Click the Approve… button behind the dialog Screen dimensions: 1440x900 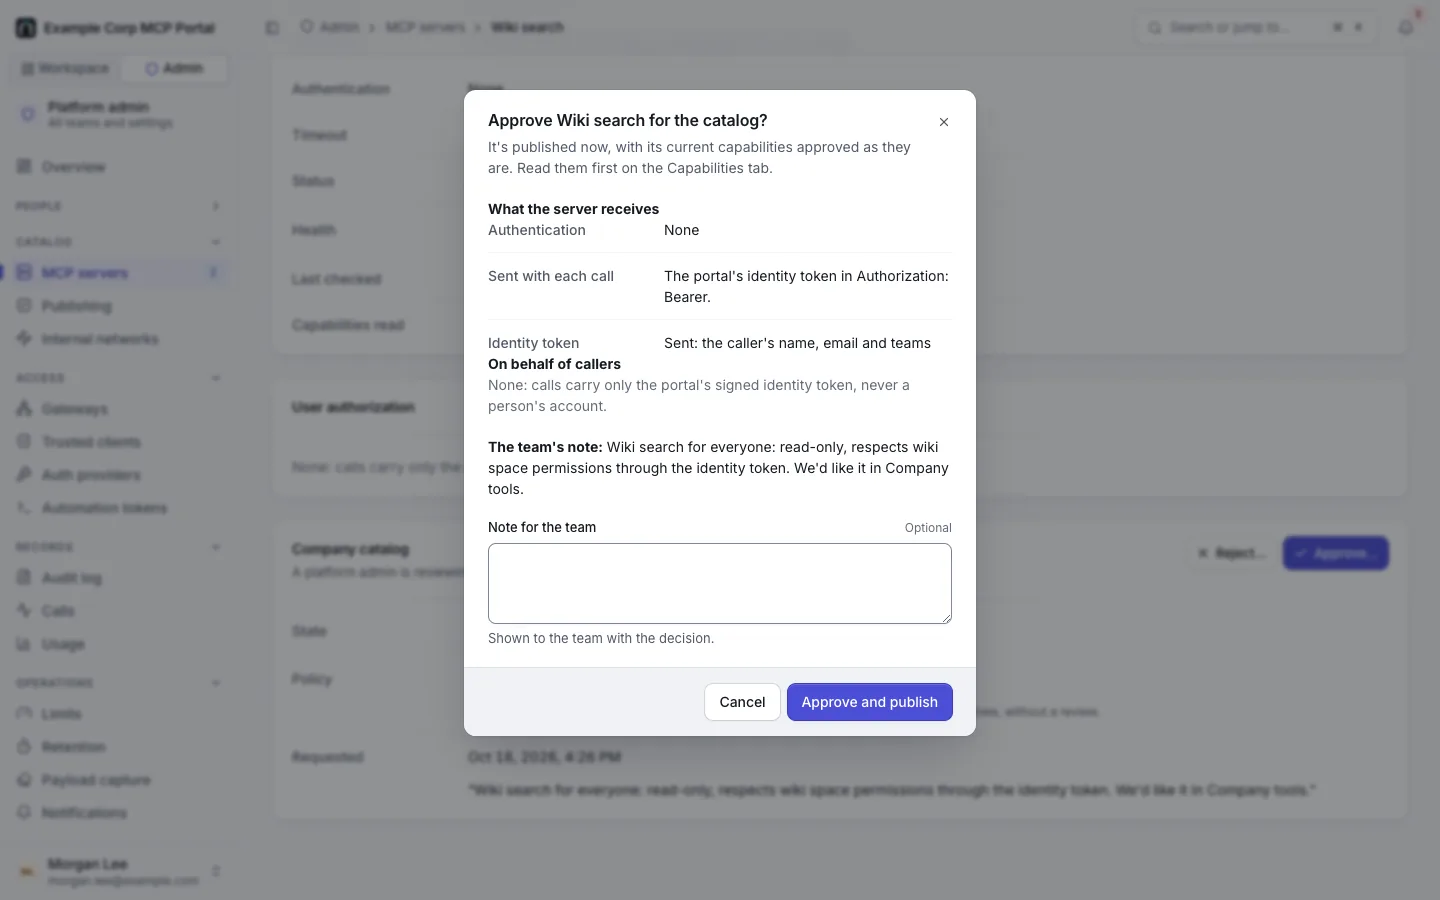coord(1336,553)
